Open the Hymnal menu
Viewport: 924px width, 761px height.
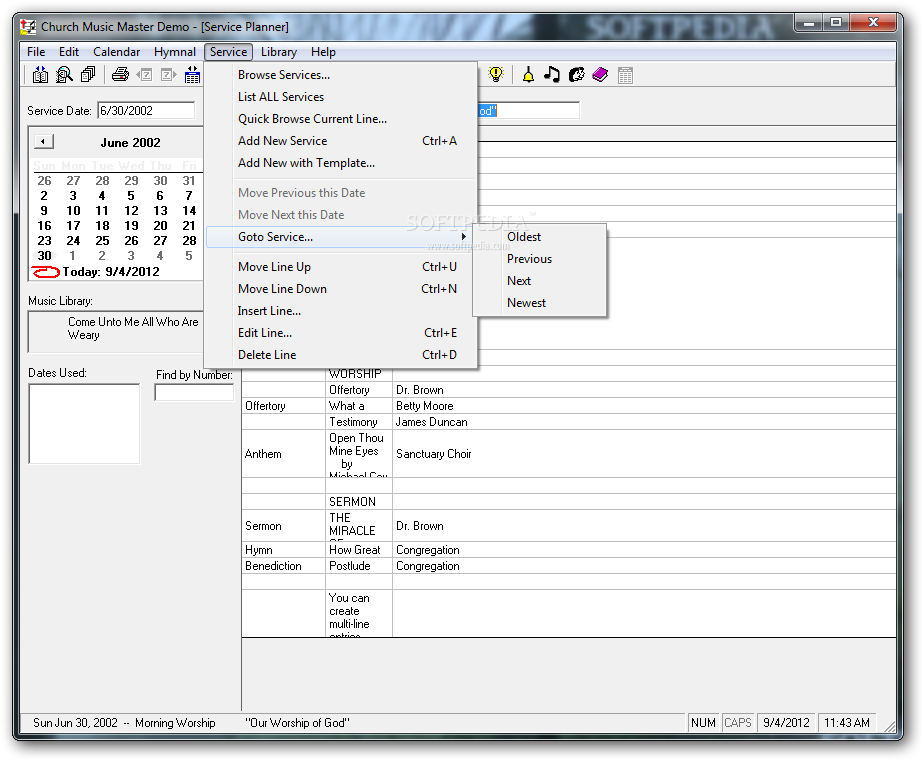coord(174,52)
